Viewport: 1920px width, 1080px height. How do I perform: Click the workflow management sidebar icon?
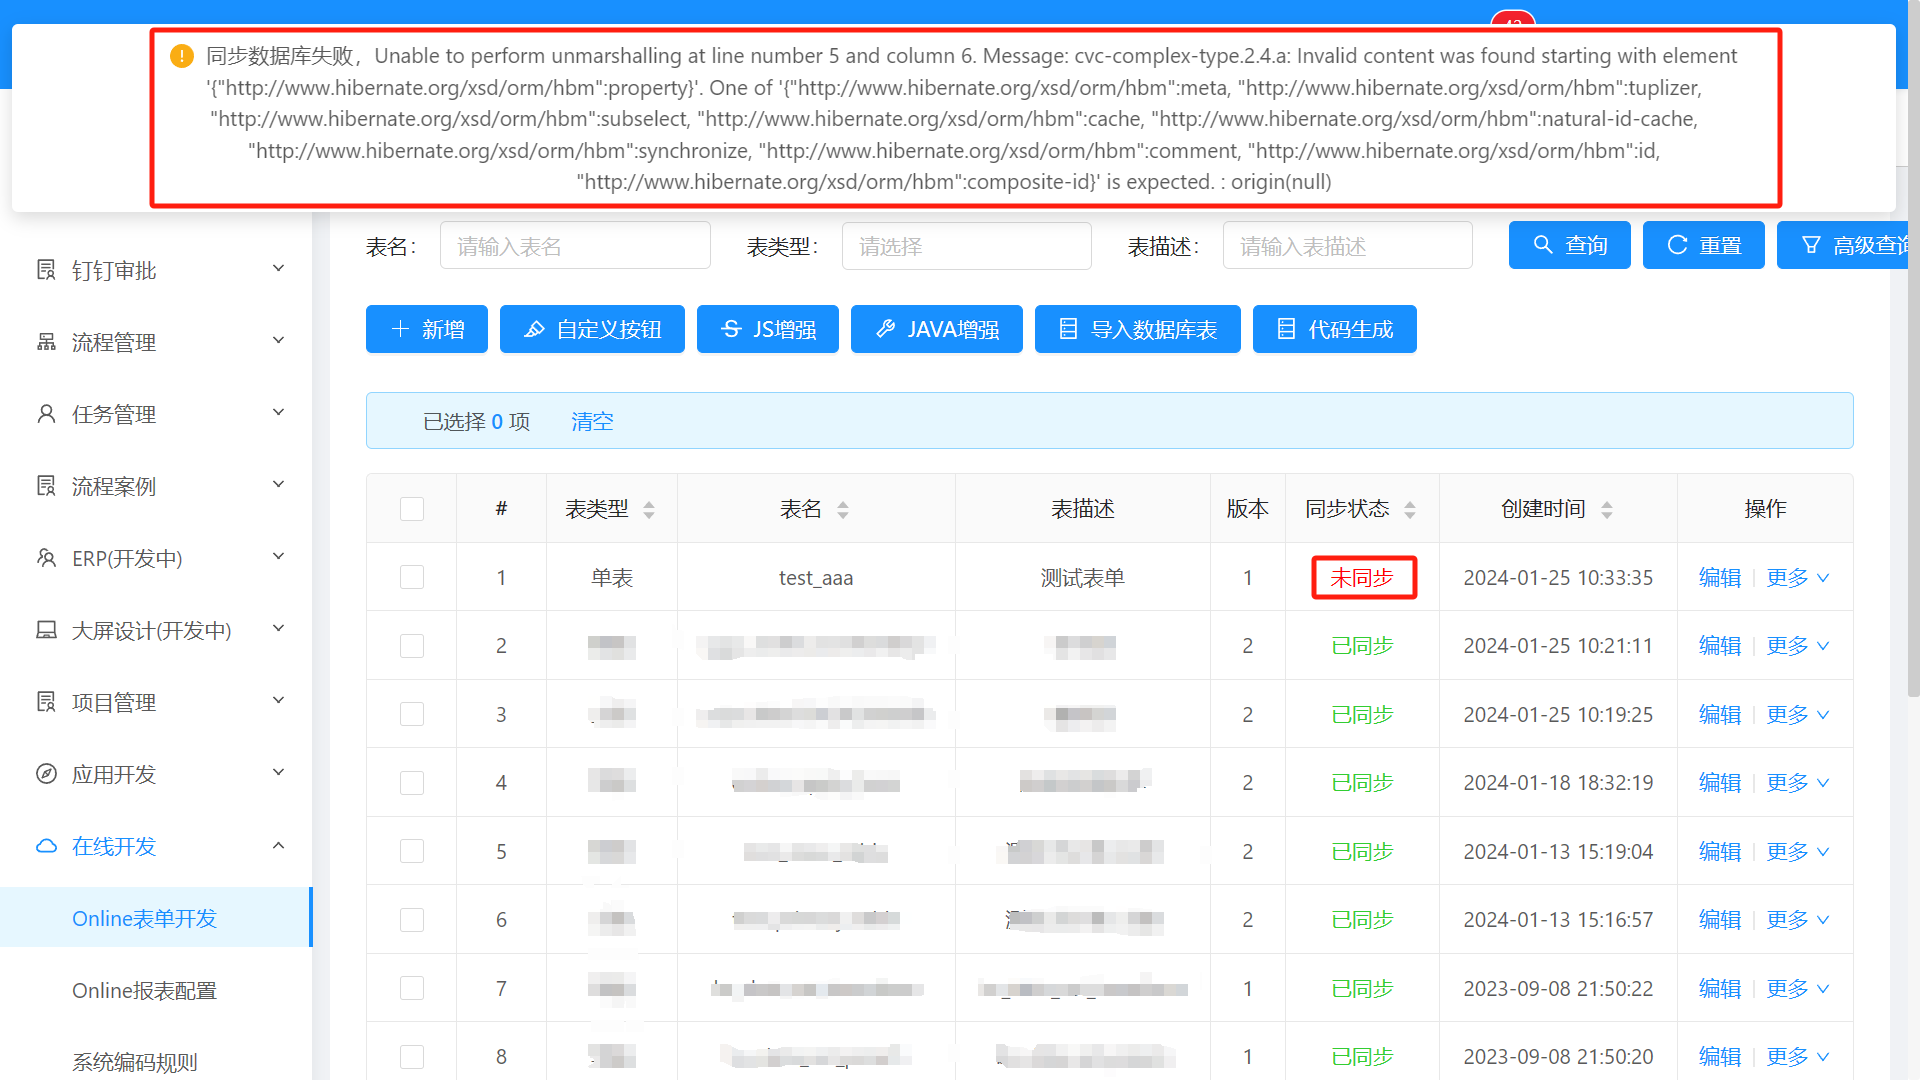46,342
